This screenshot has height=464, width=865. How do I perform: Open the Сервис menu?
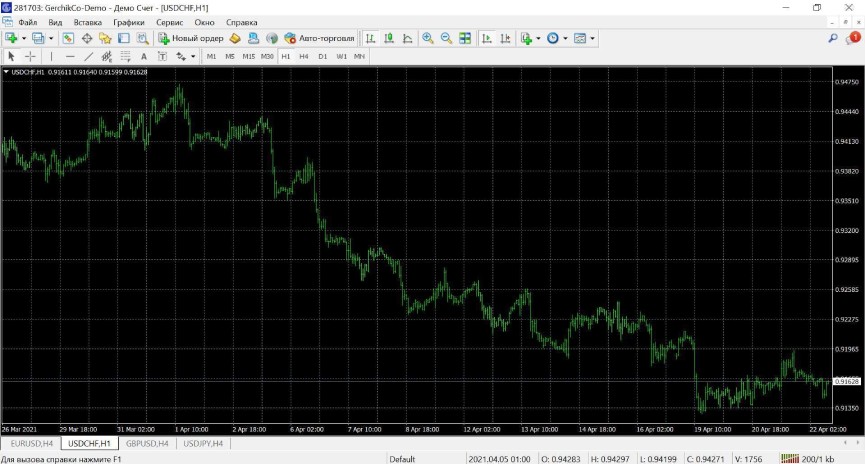[169, 23]
